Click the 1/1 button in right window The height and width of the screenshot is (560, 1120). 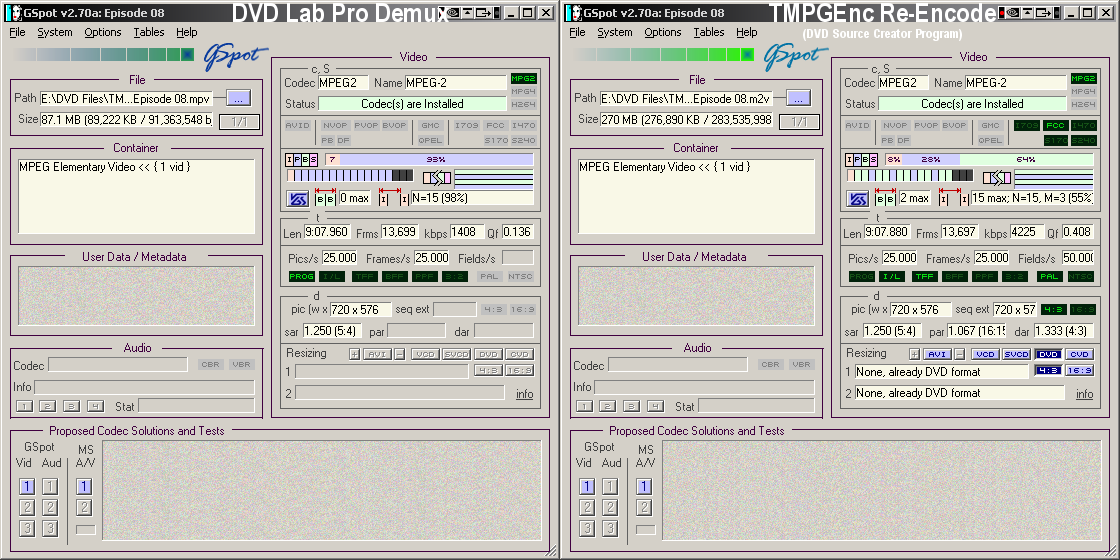tap(799, 121)
